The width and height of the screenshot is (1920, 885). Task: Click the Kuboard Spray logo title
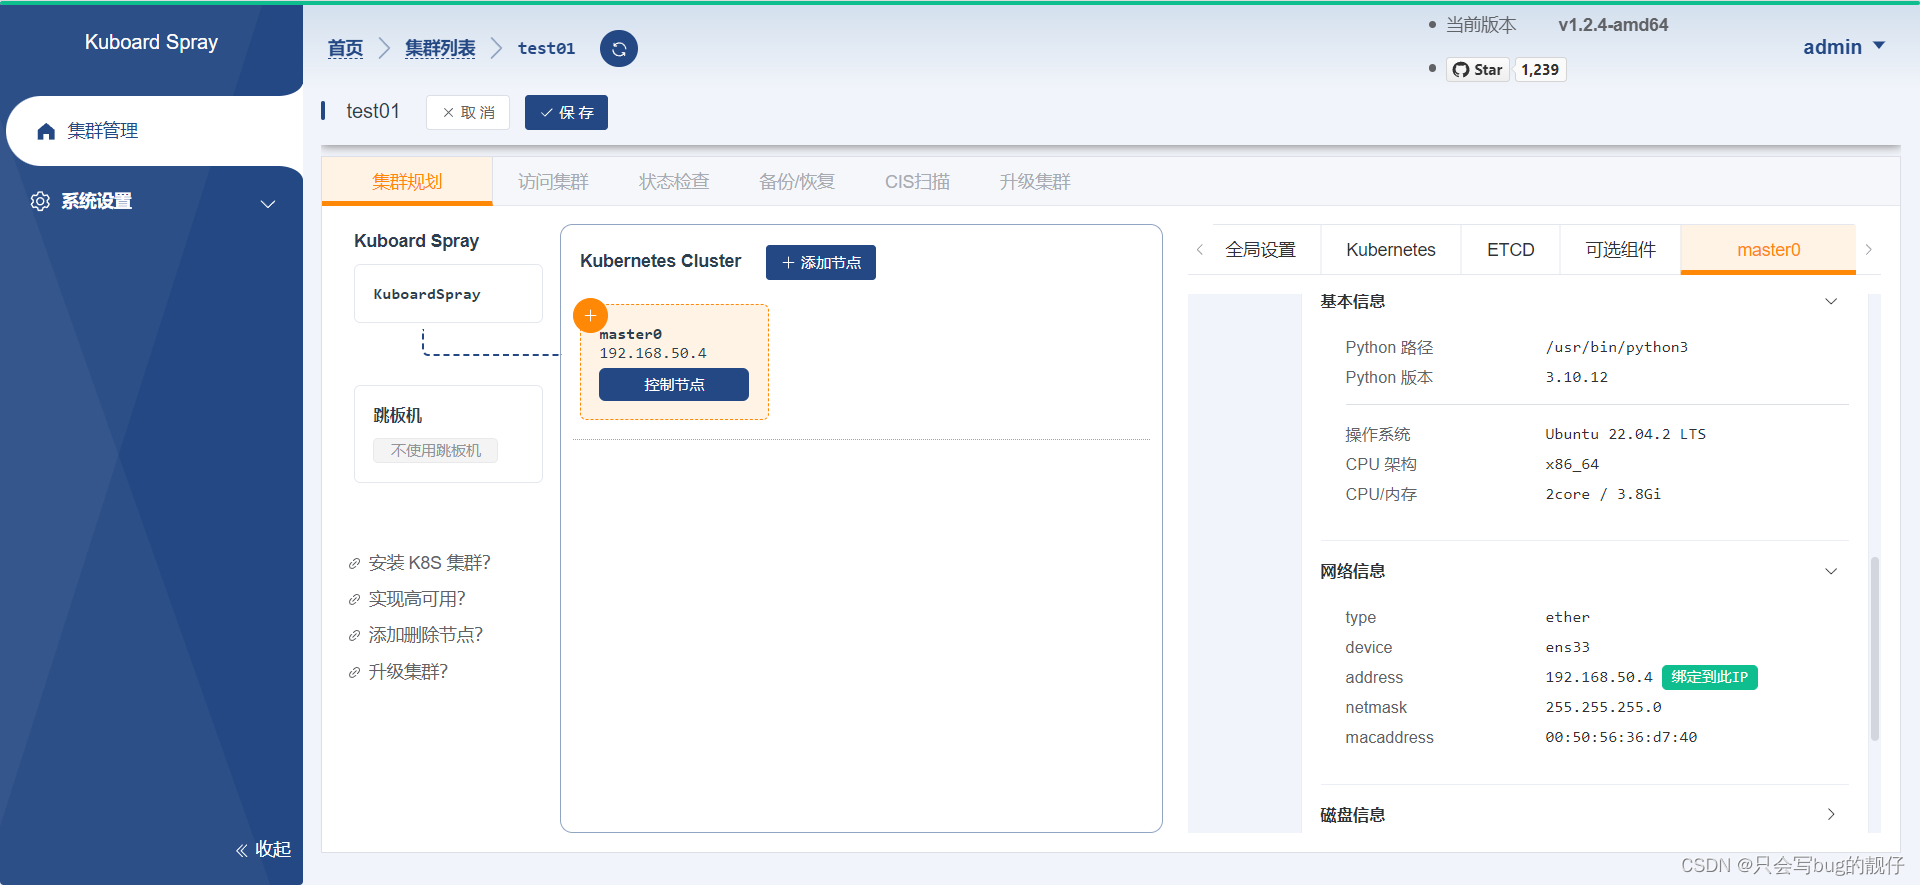point(151,42)
